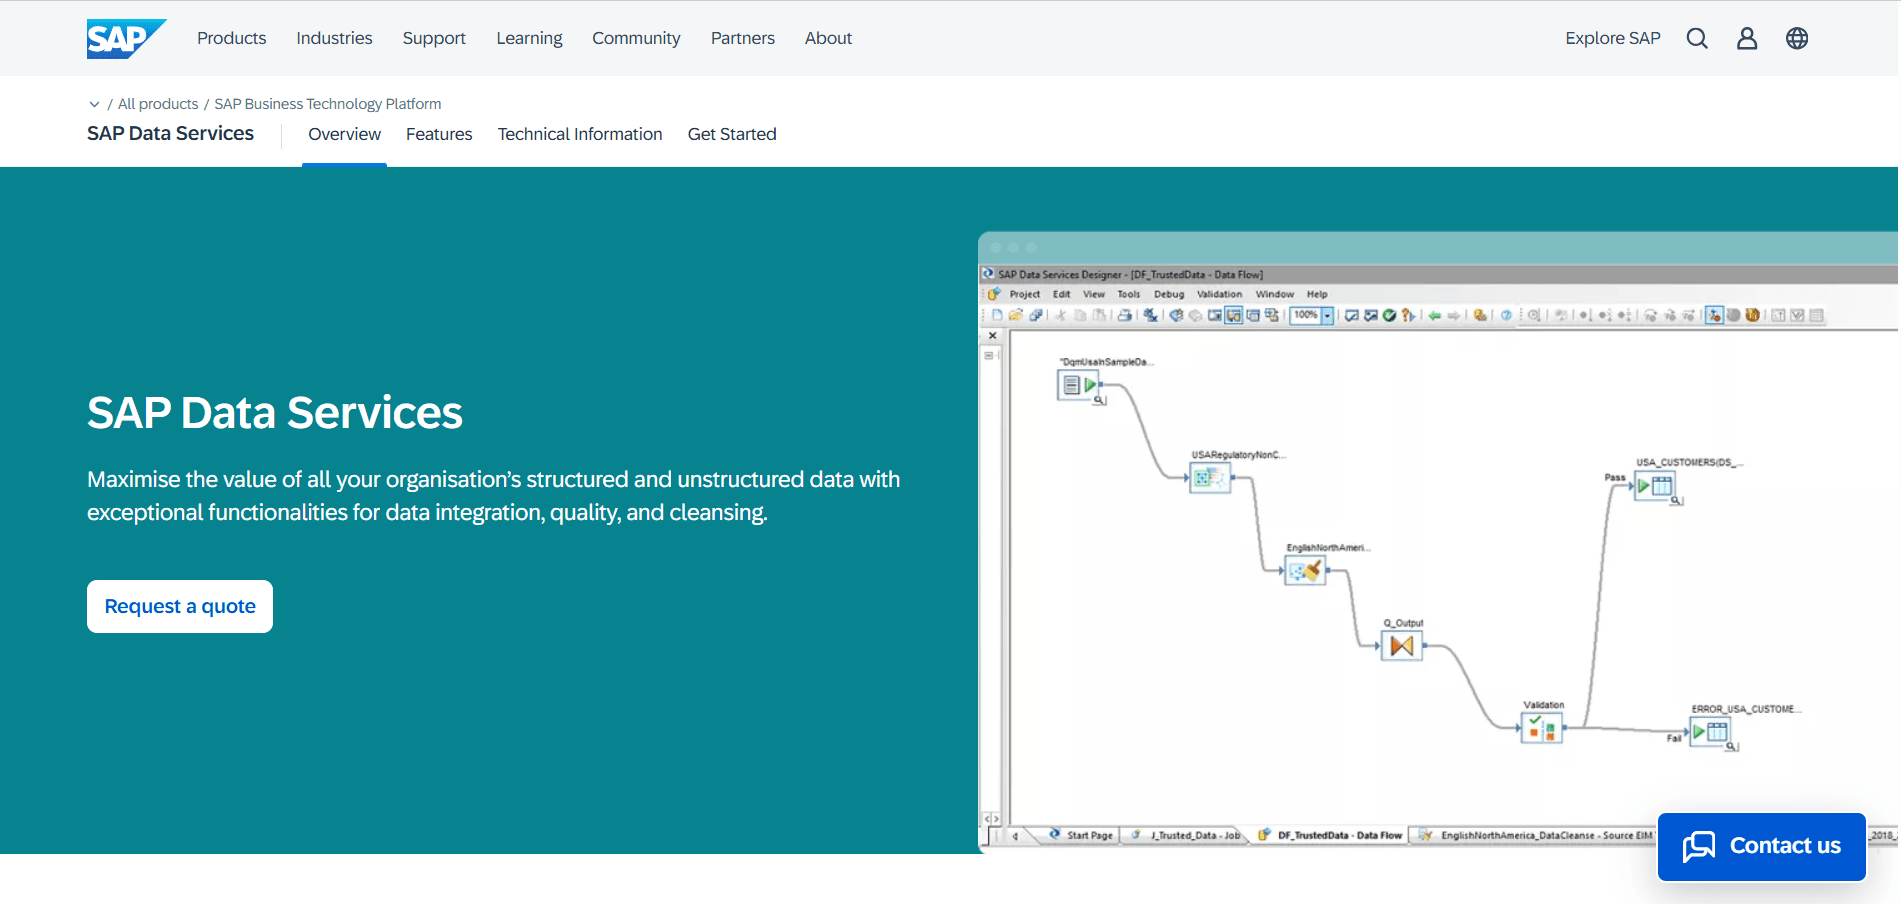Switch to EnglishNorthAmerica_DataCleanse tab
The height and width of the screenshot is (904, 1901).
(x=1535, y=835)
